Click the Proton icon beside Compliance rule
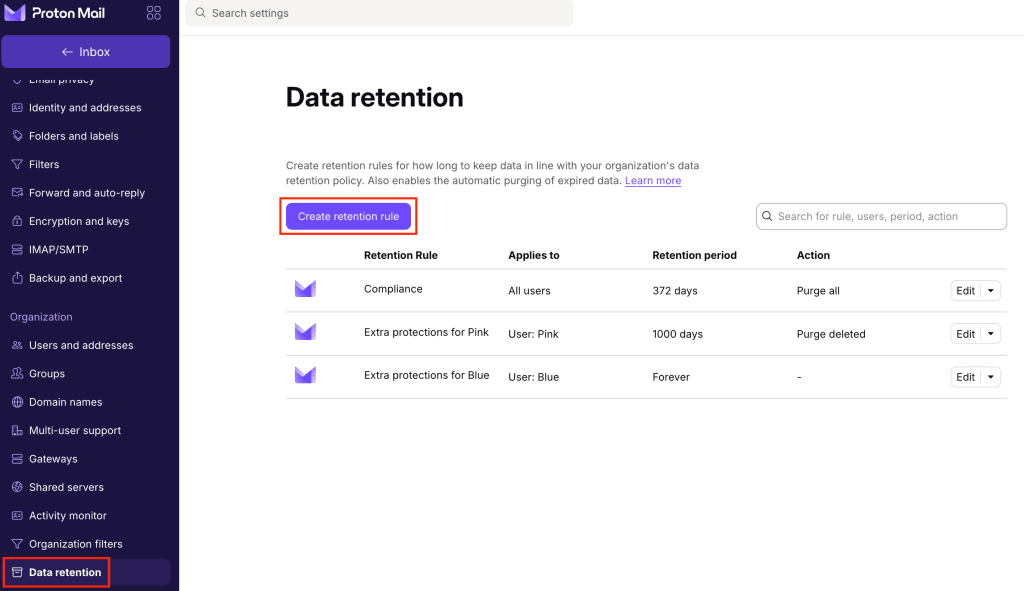Viewport: 1024px width, 591px height. pyautogui.click(x=305, y=289)
